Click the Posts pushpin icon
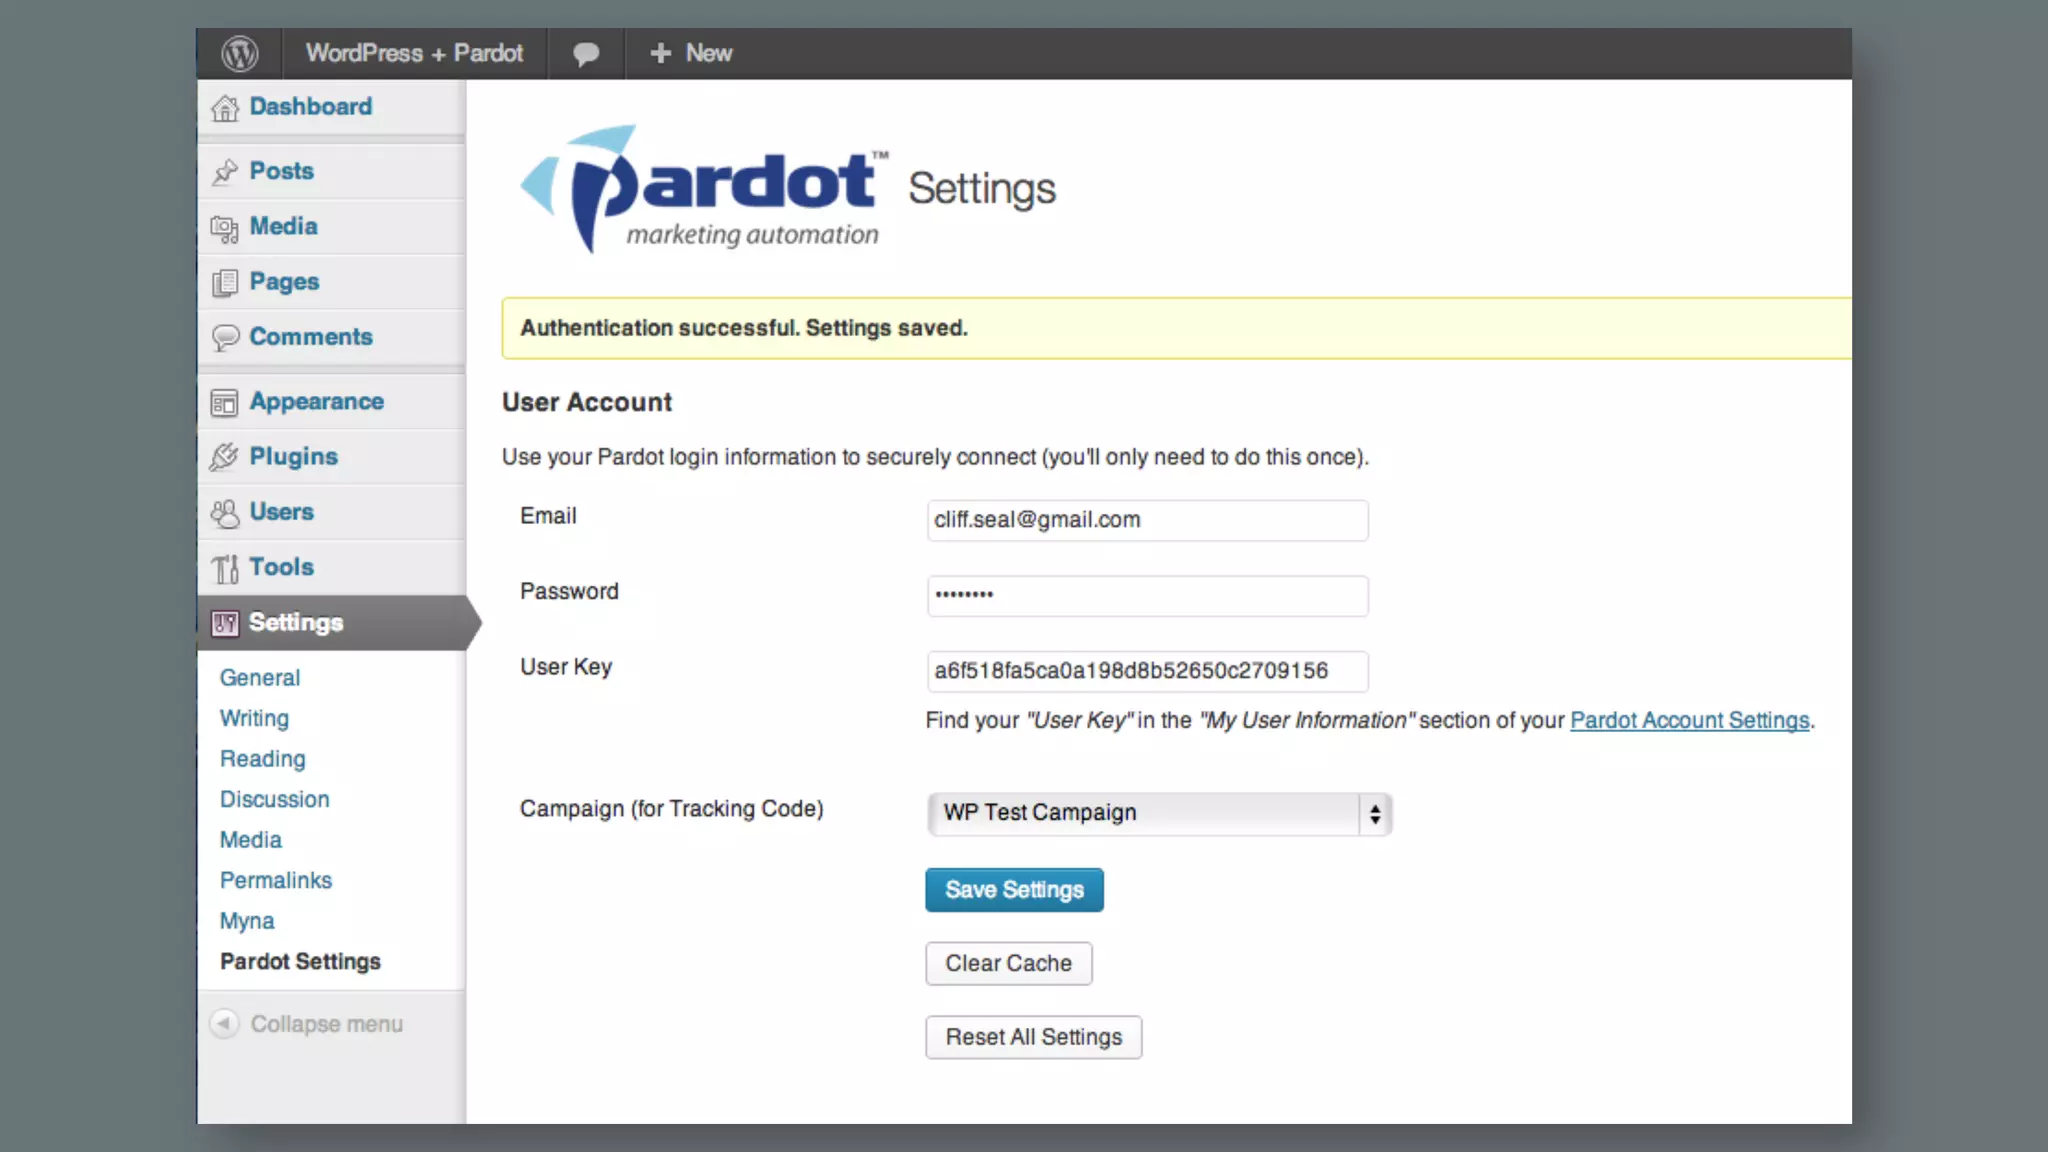Screen dimensions: 2048x1152 pos(225,172)
